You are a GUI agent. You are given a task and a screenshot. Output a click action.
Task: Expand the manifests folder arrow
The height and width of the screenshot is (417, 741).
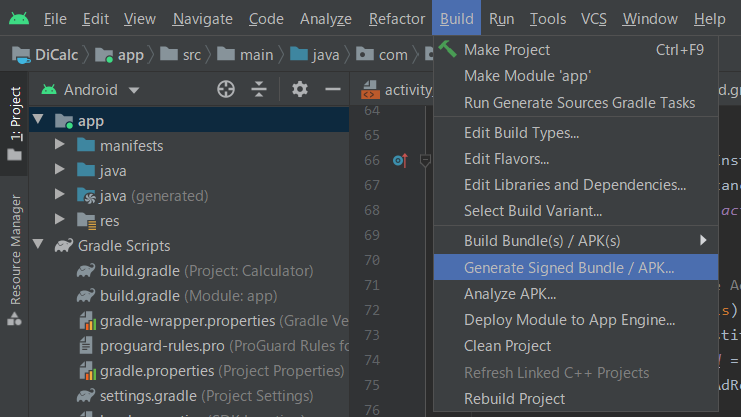pyautogui.click(x=60, y=144)
